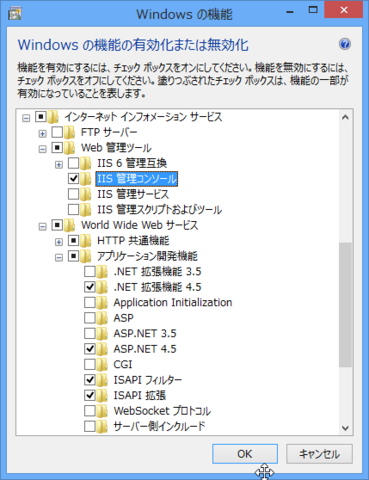Click the OK button
Screen dimensions: 369x480
245,454
